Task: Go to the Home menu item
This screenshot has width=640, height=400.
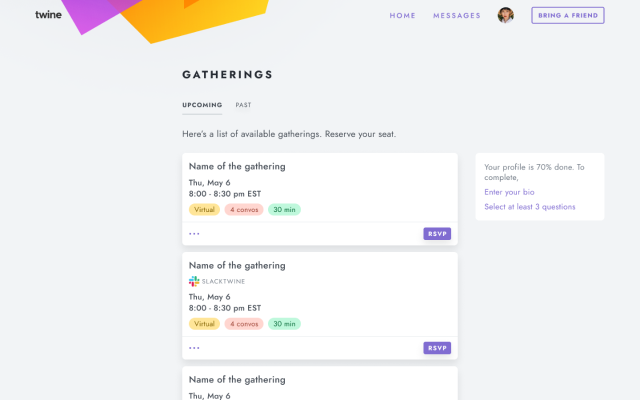Action: 402,16
